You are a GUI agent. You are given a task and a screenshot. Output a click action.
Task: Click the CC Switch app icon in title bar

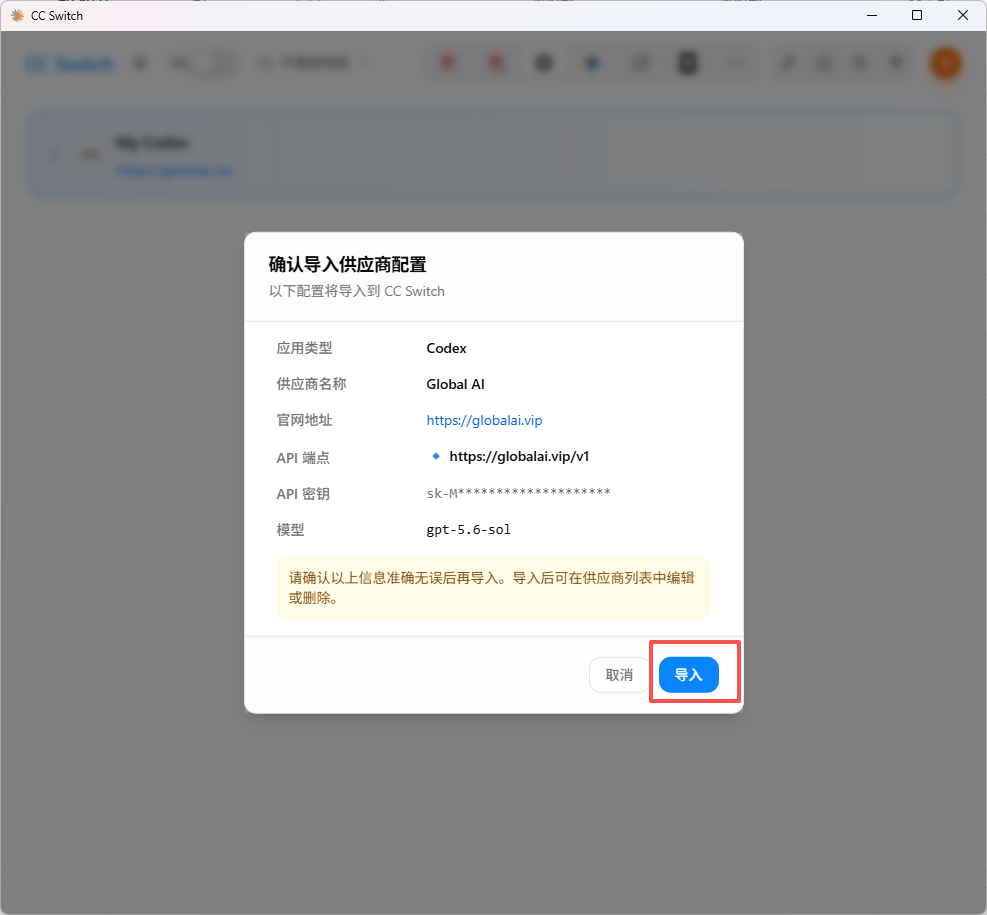(x=17, y=16)
